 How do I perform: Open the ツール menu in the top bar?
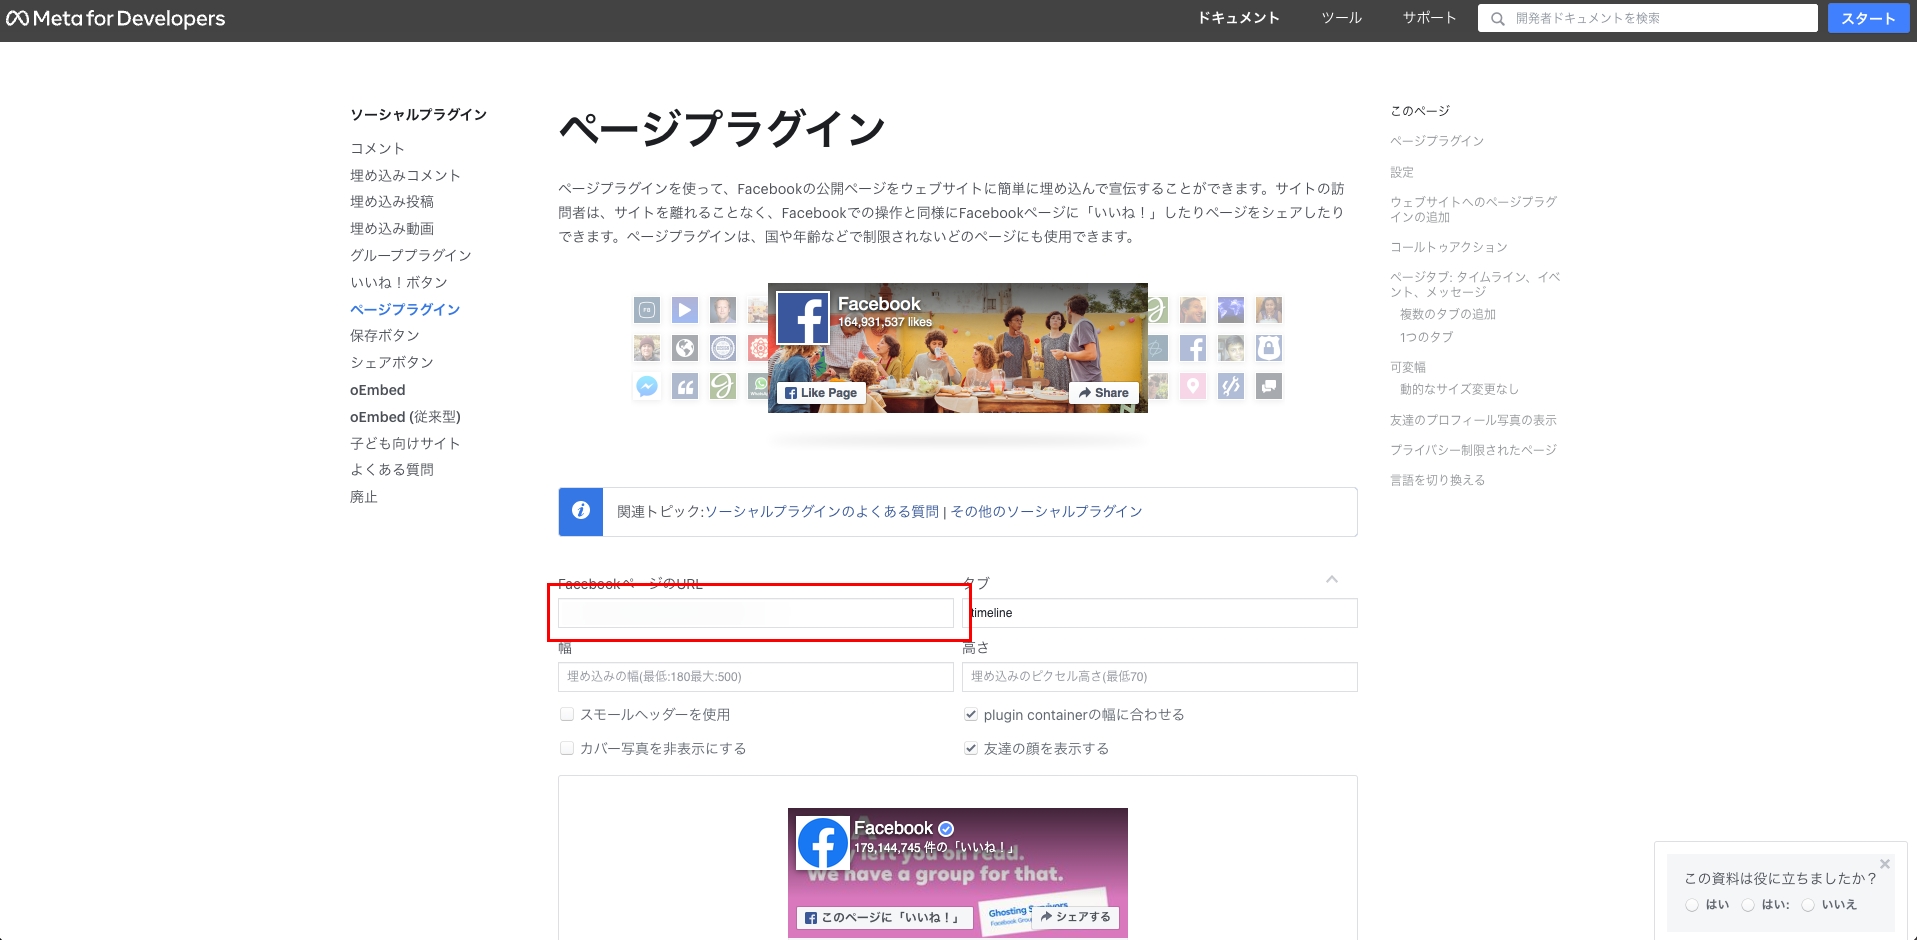tap(1340, 17)
